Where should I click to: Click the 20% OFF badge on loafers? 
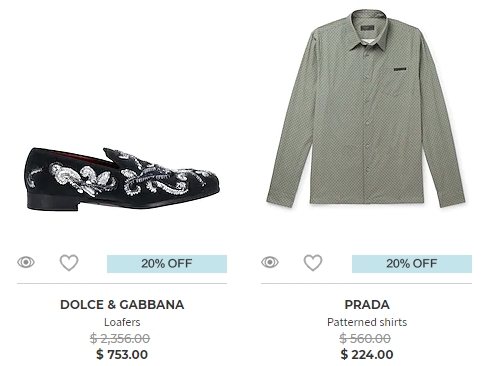tap(167, 264)
